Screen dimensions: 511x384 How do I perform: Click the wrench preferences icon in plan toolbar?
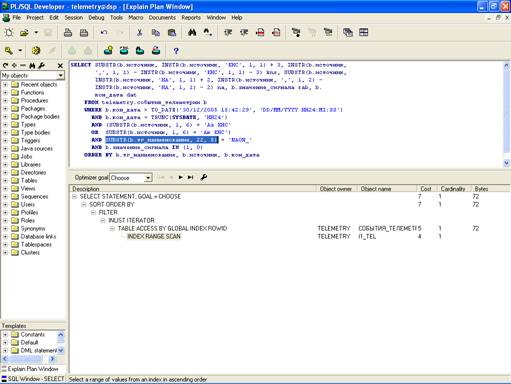point(204,177)
